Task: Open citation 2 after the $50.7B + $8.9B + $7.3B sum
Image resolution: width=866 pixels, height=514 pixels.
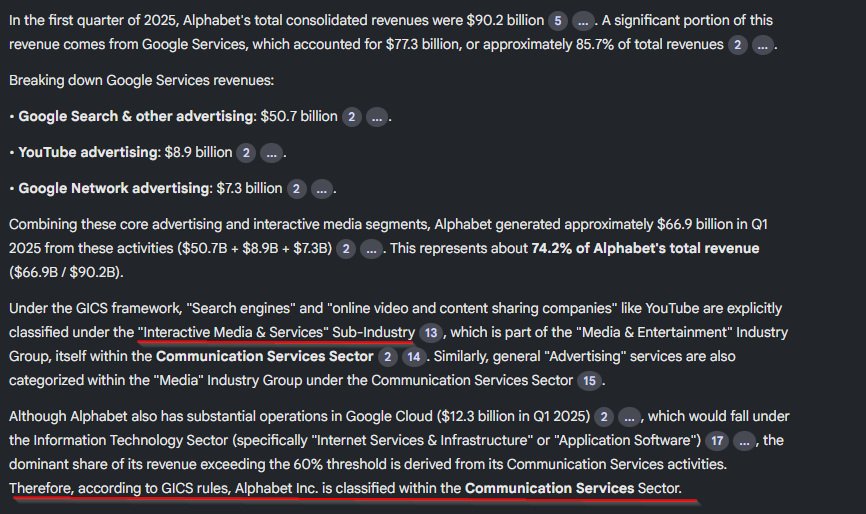Action: coord(346,249)
